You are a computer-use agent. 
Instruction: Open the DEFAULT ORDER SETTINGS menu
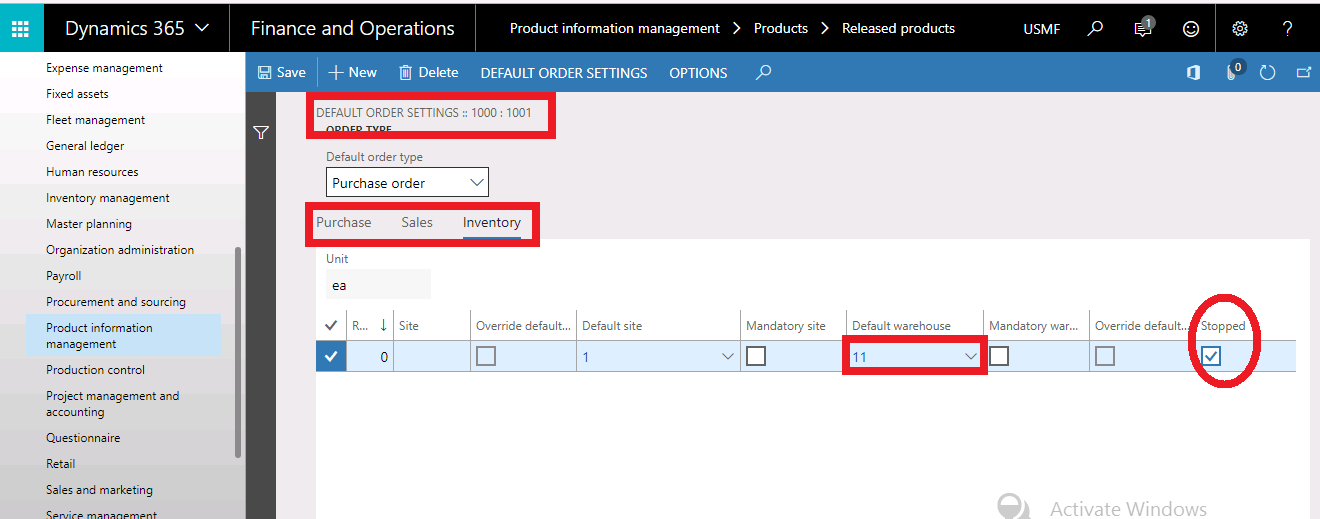click(564, 73)
